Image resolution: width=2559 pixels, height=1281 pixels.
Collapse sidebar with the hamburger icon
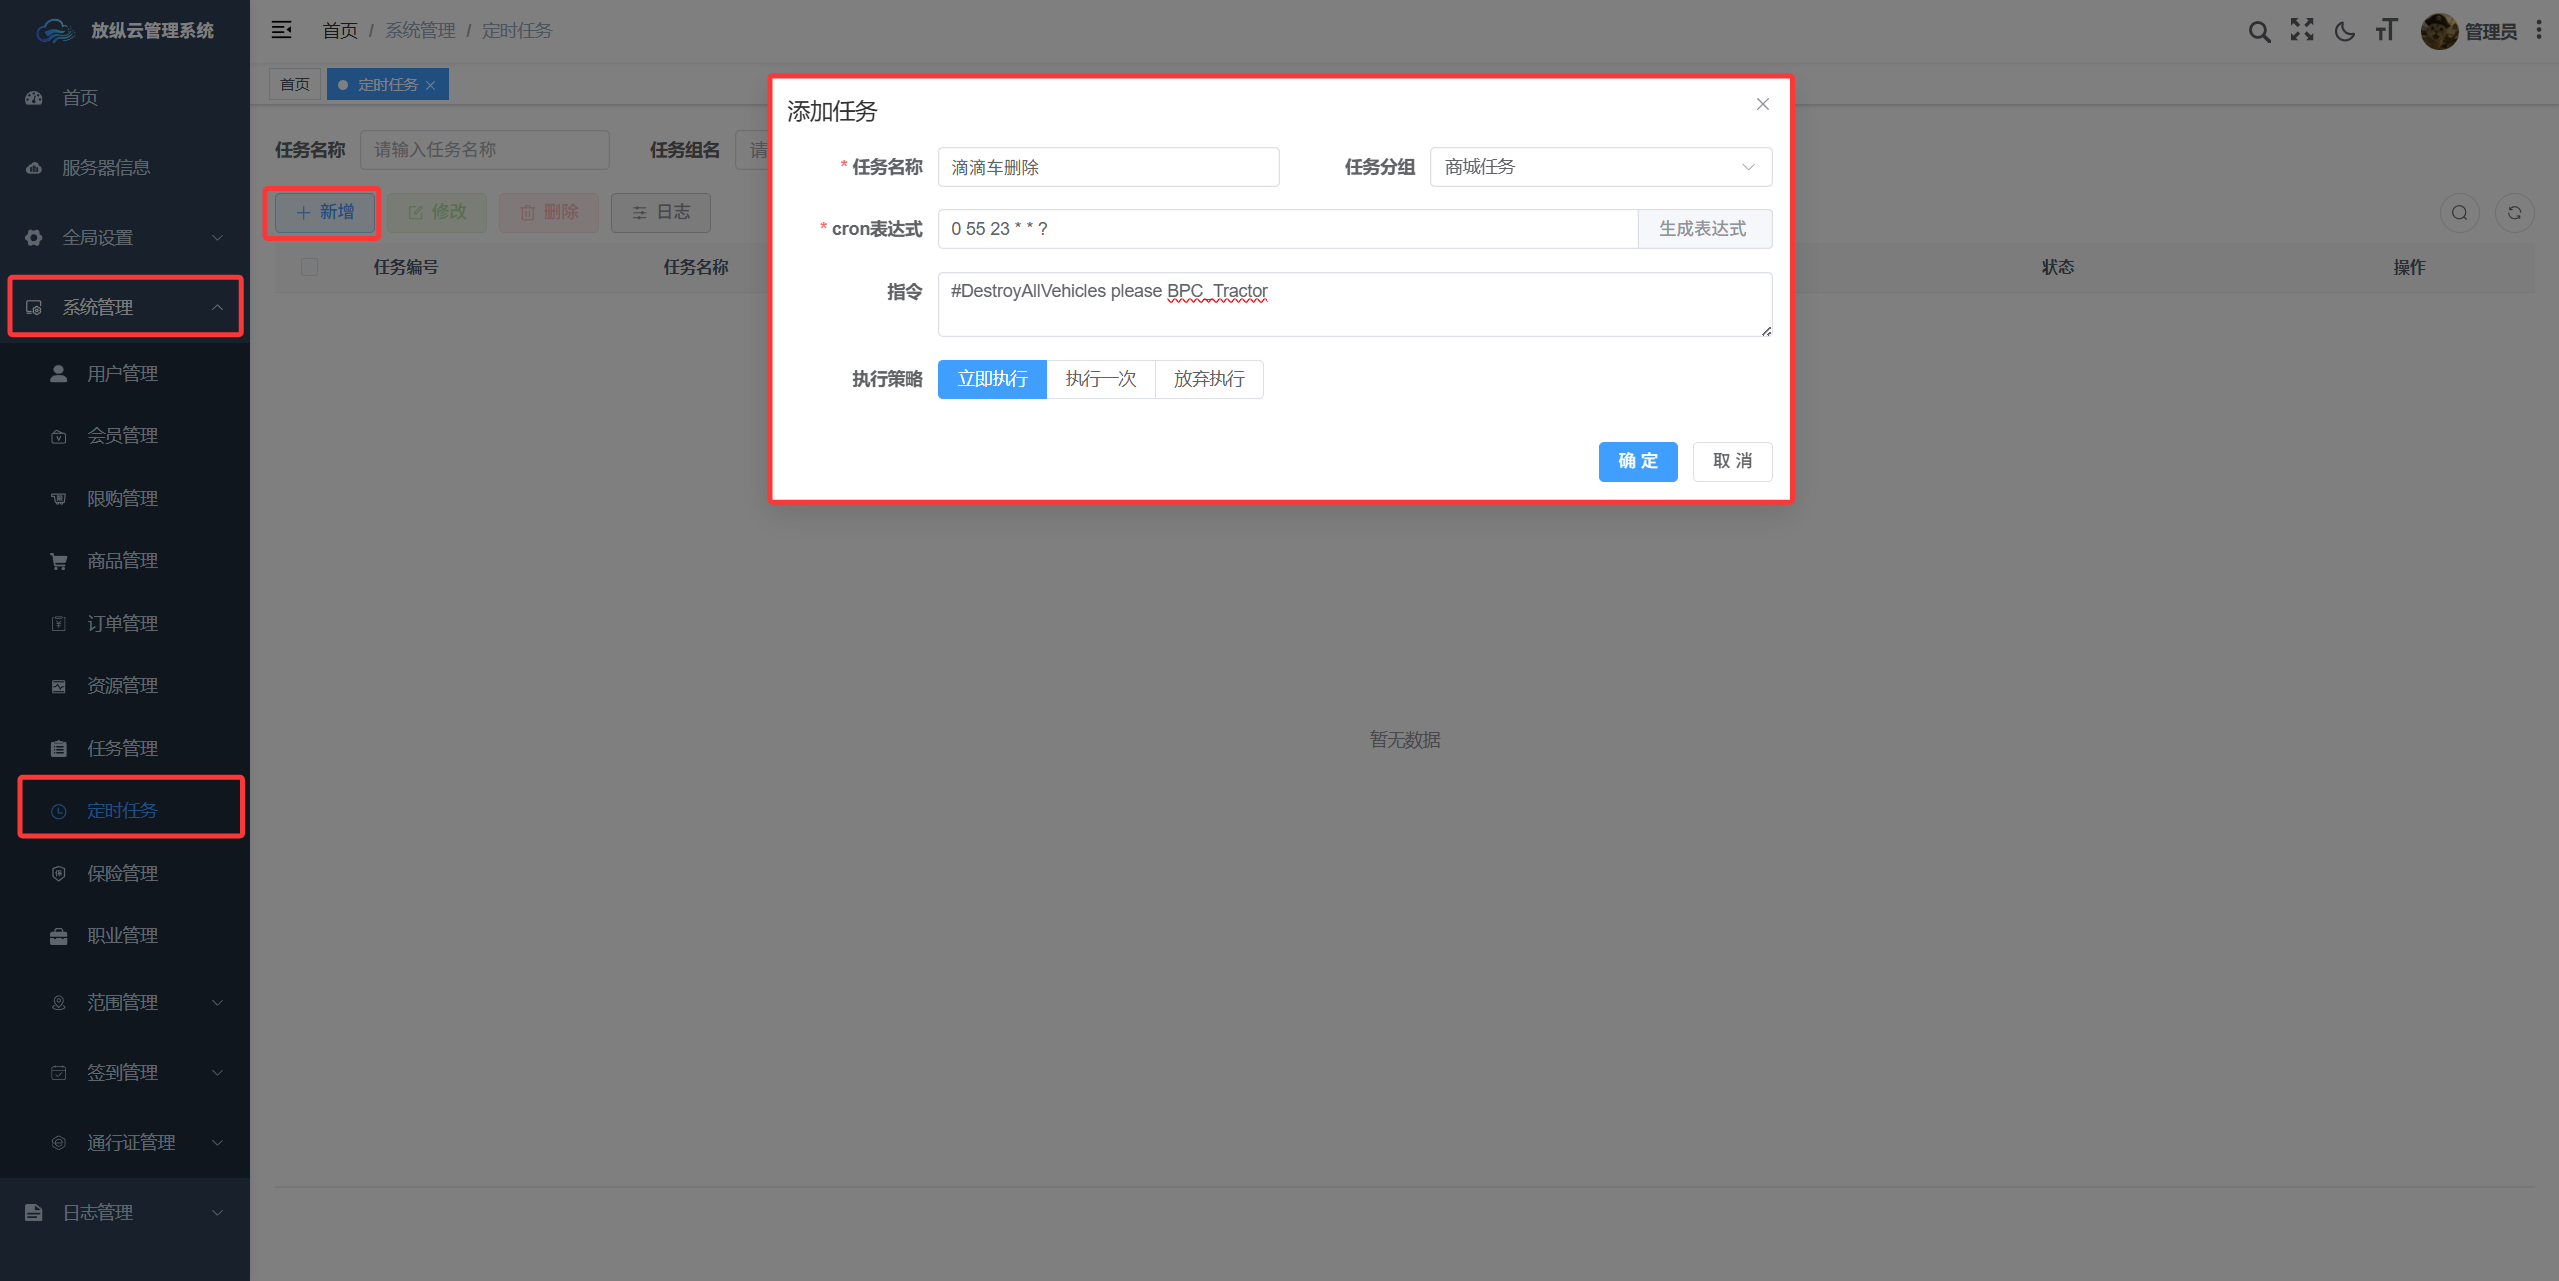[x=281, y=30]
